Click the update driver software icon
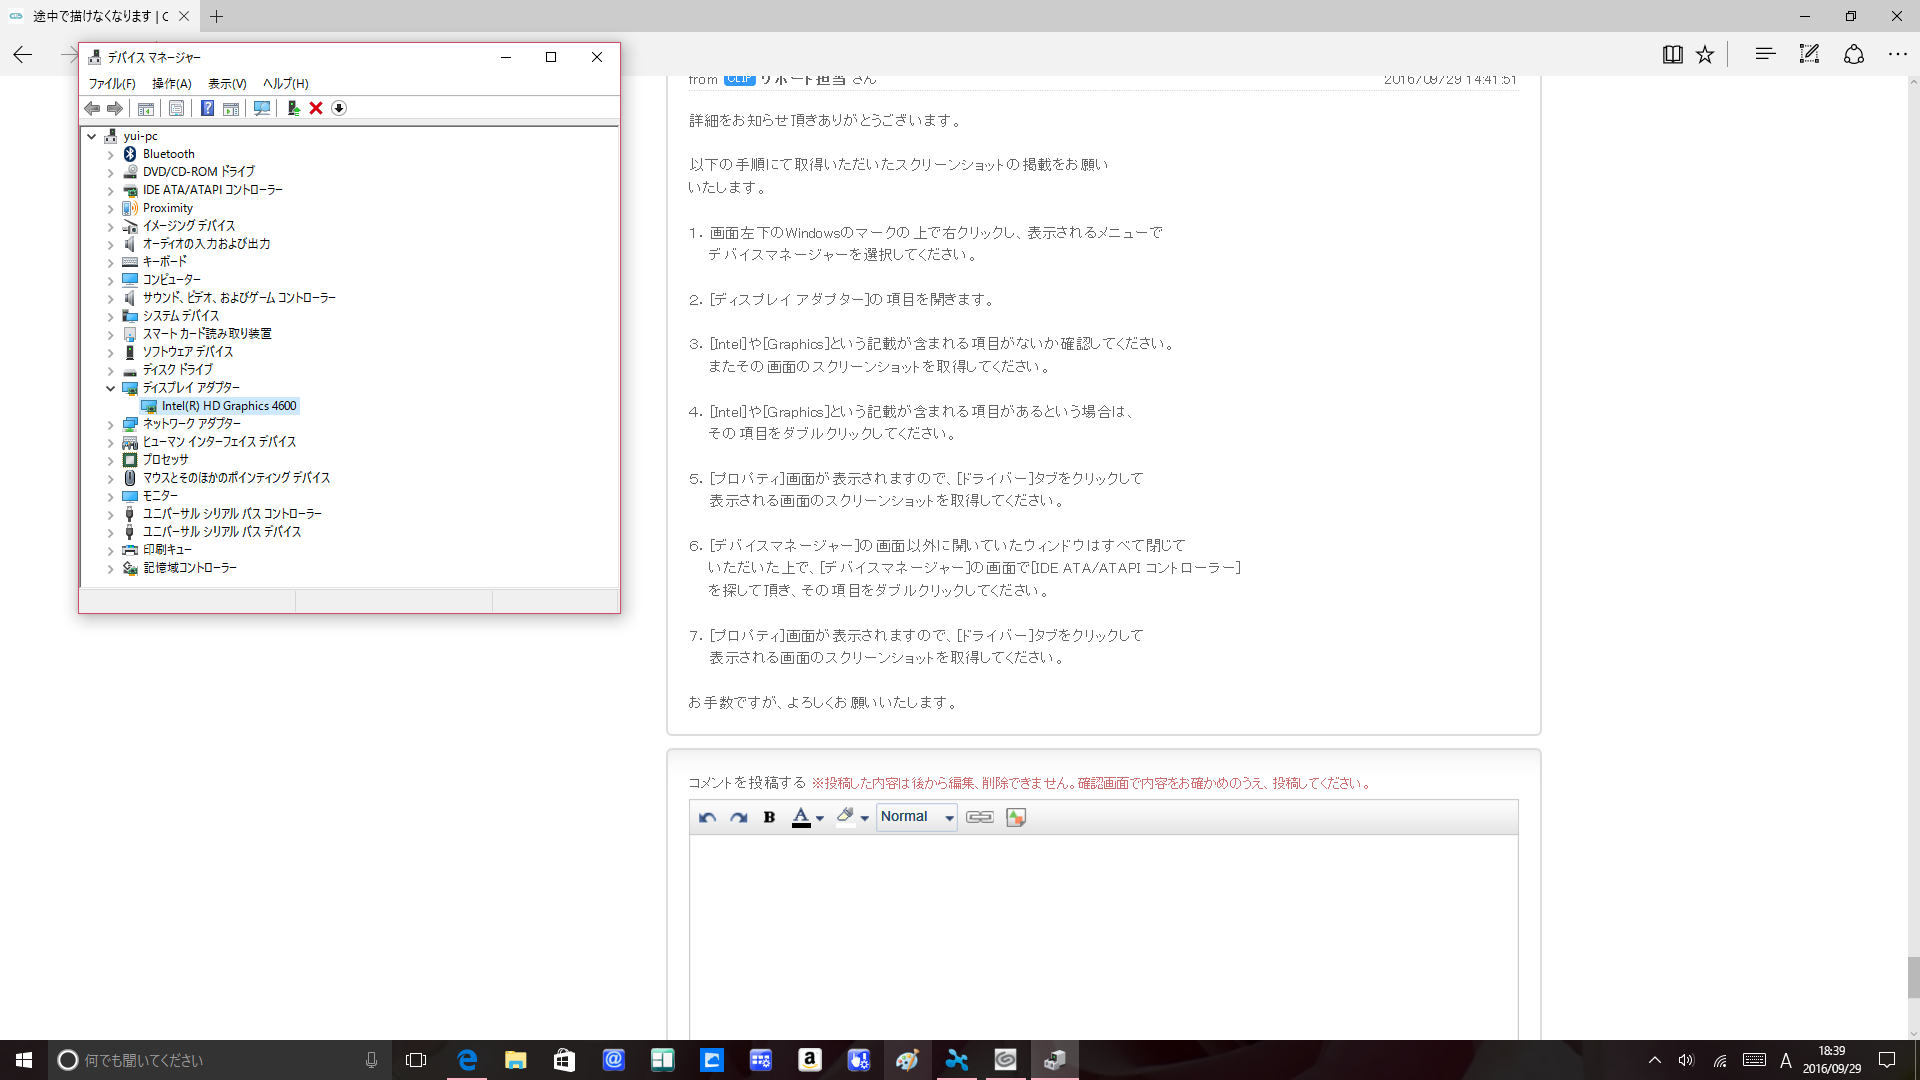This screenshot has width=1920, height=1080. pyautogui.click(x=293, y=108)
